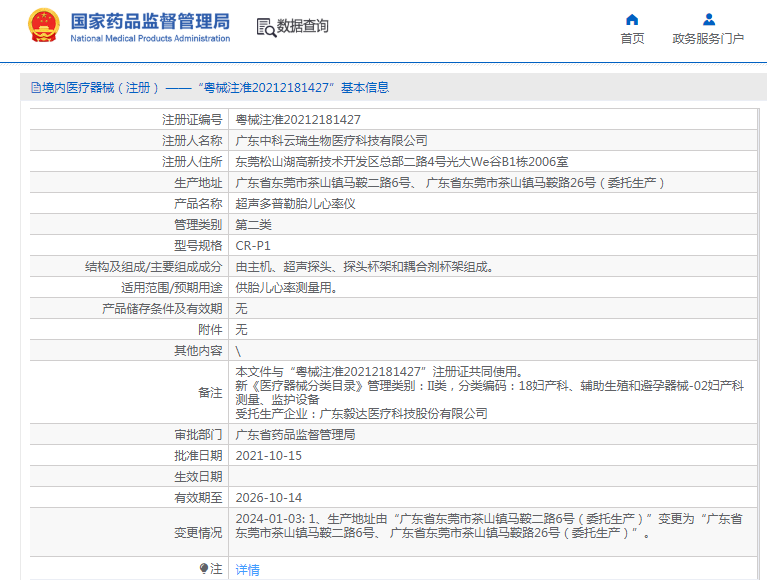Click the document icon before 境内医疗器械
The width and height of the screenshot is (767, 580).
tap(36, 88)
